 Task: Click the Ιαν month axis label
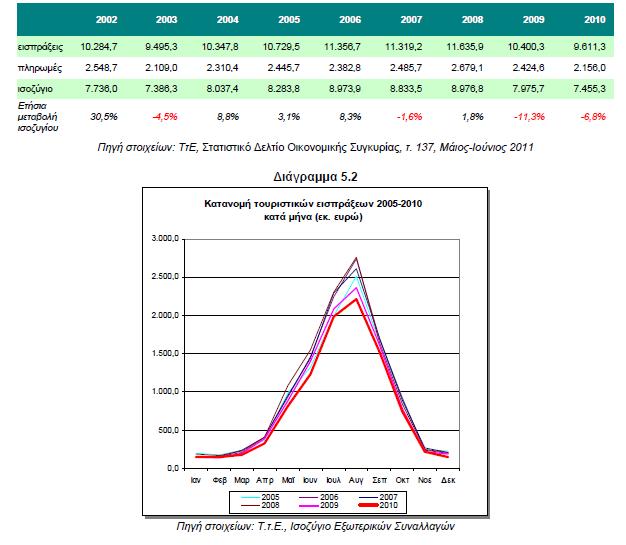coord(196,480)
